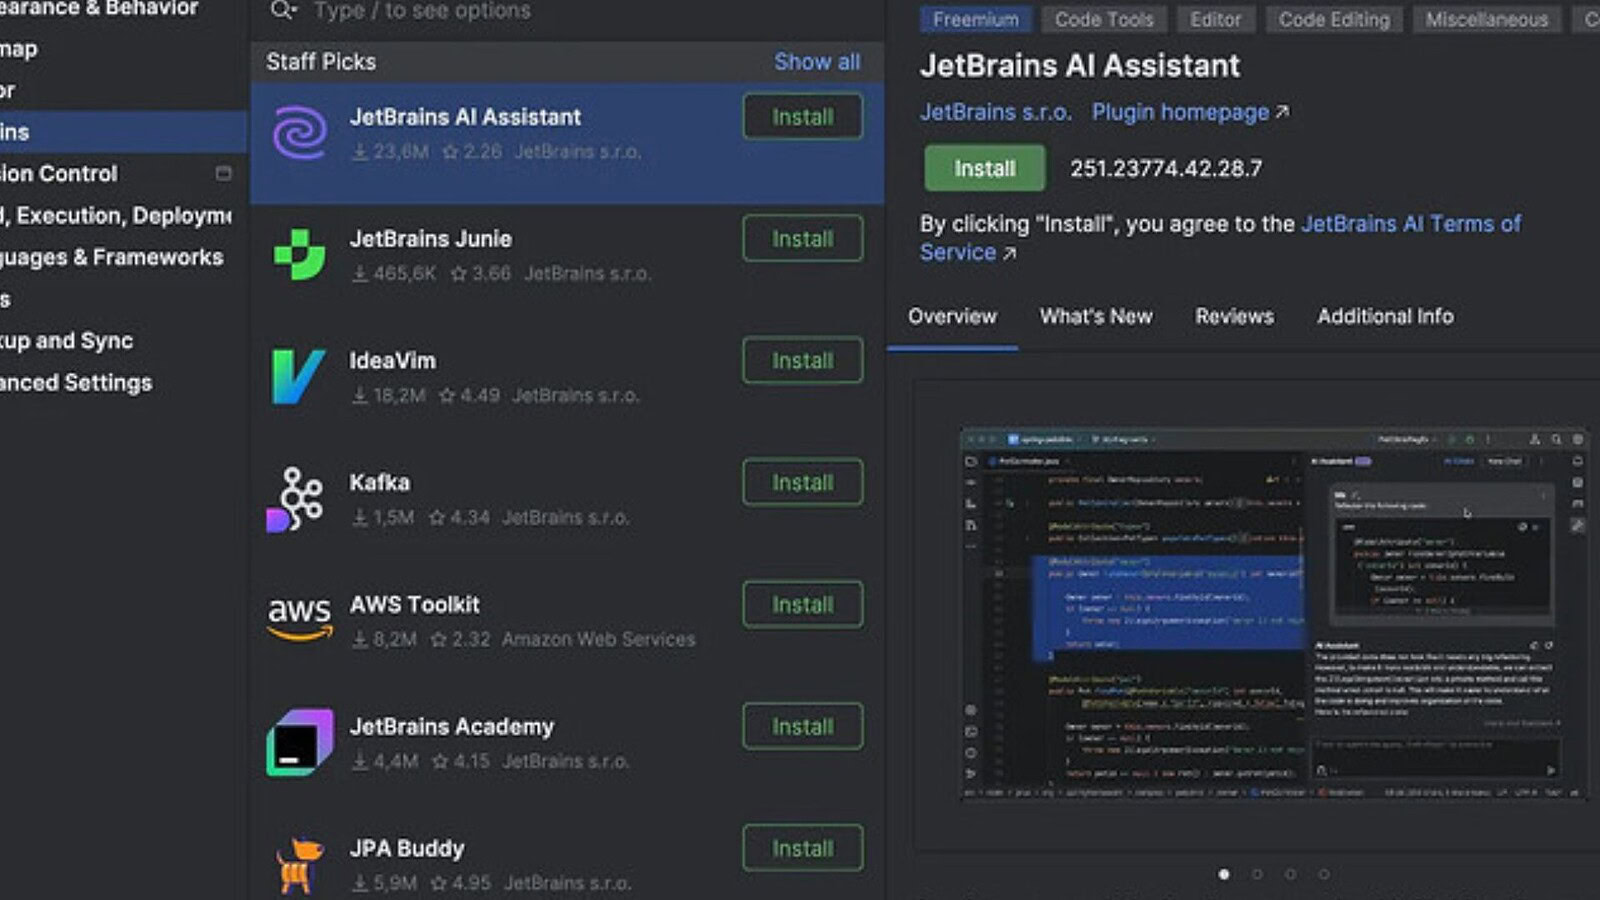Select the Kafka plugin title
The height and width of the screenshot is (900, 1600).
[379, 483]
